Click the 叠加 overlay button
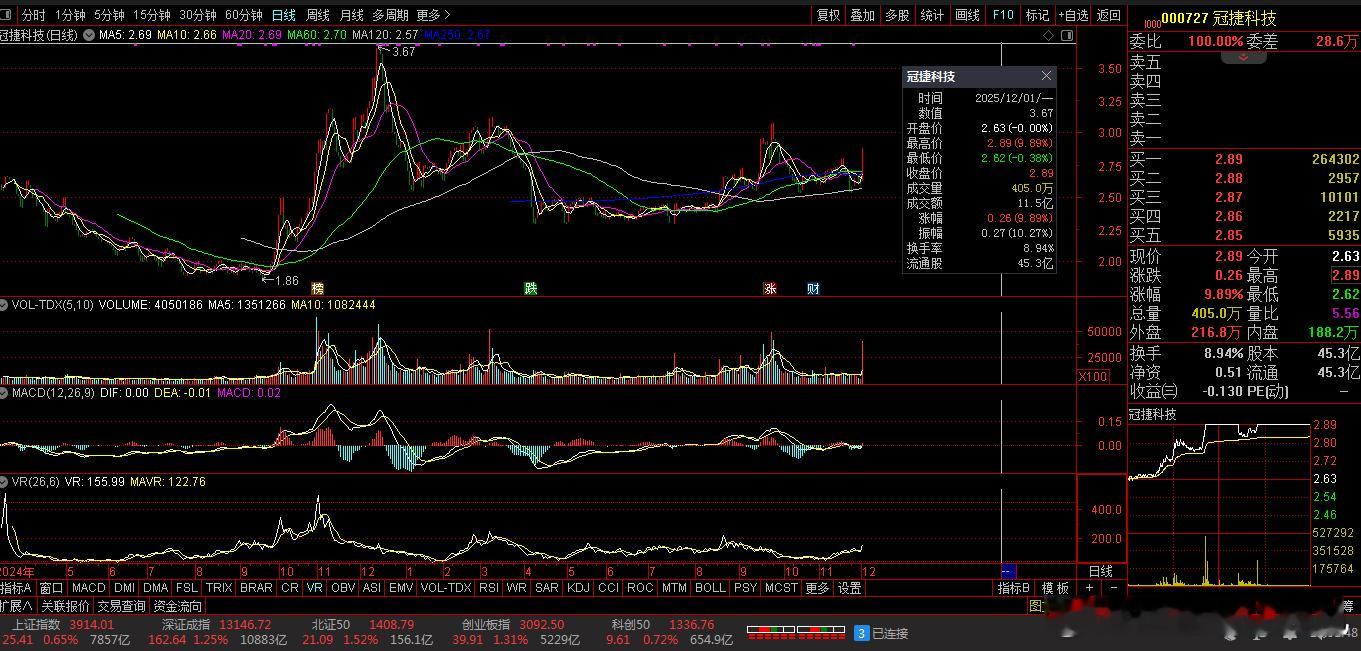1361x651 pixels. coord(862,15)
